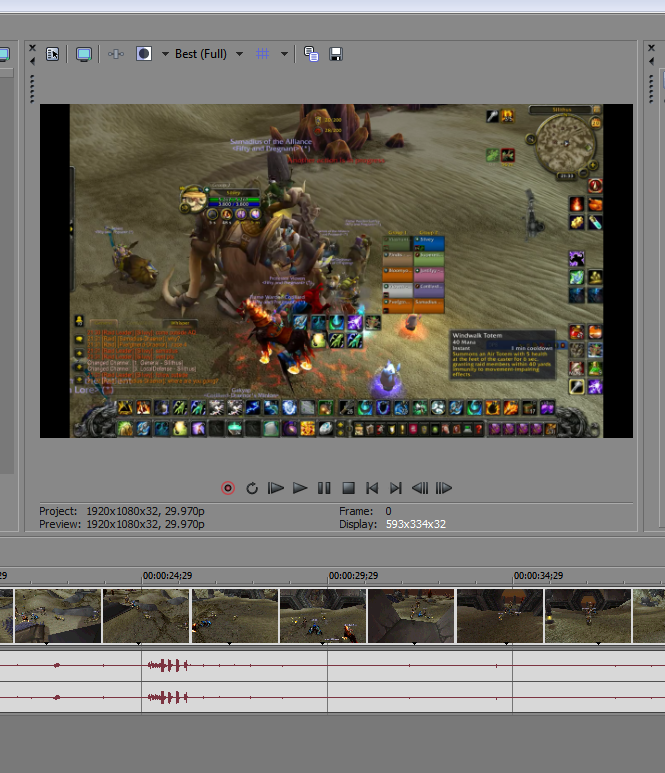Step to next frame
This screenshot has height=773, width=665.
pos(444,488)
